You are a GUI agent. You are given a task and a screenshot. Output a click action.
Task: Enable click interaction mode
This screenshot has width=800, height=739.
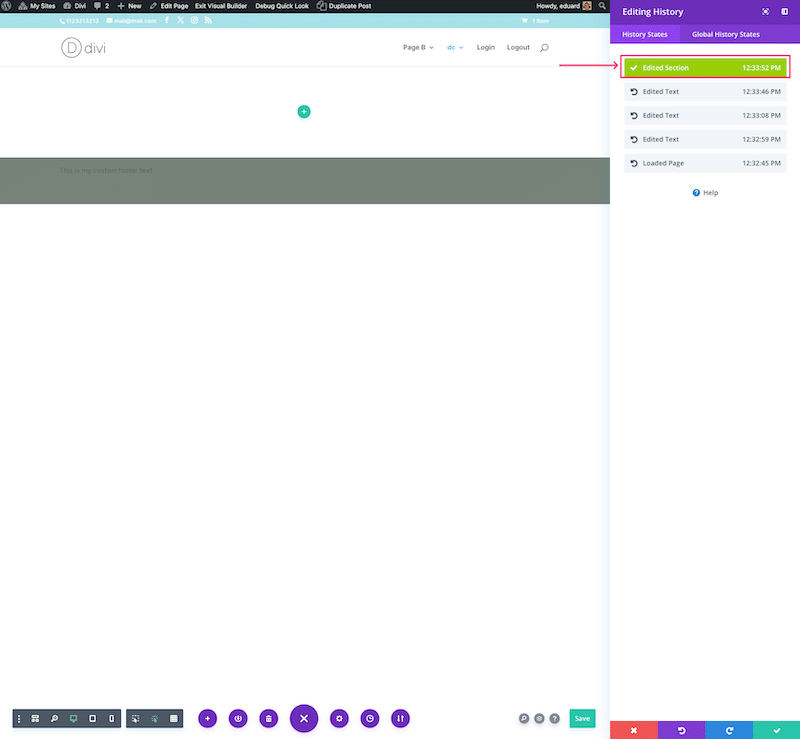click(x=155, y=719)
